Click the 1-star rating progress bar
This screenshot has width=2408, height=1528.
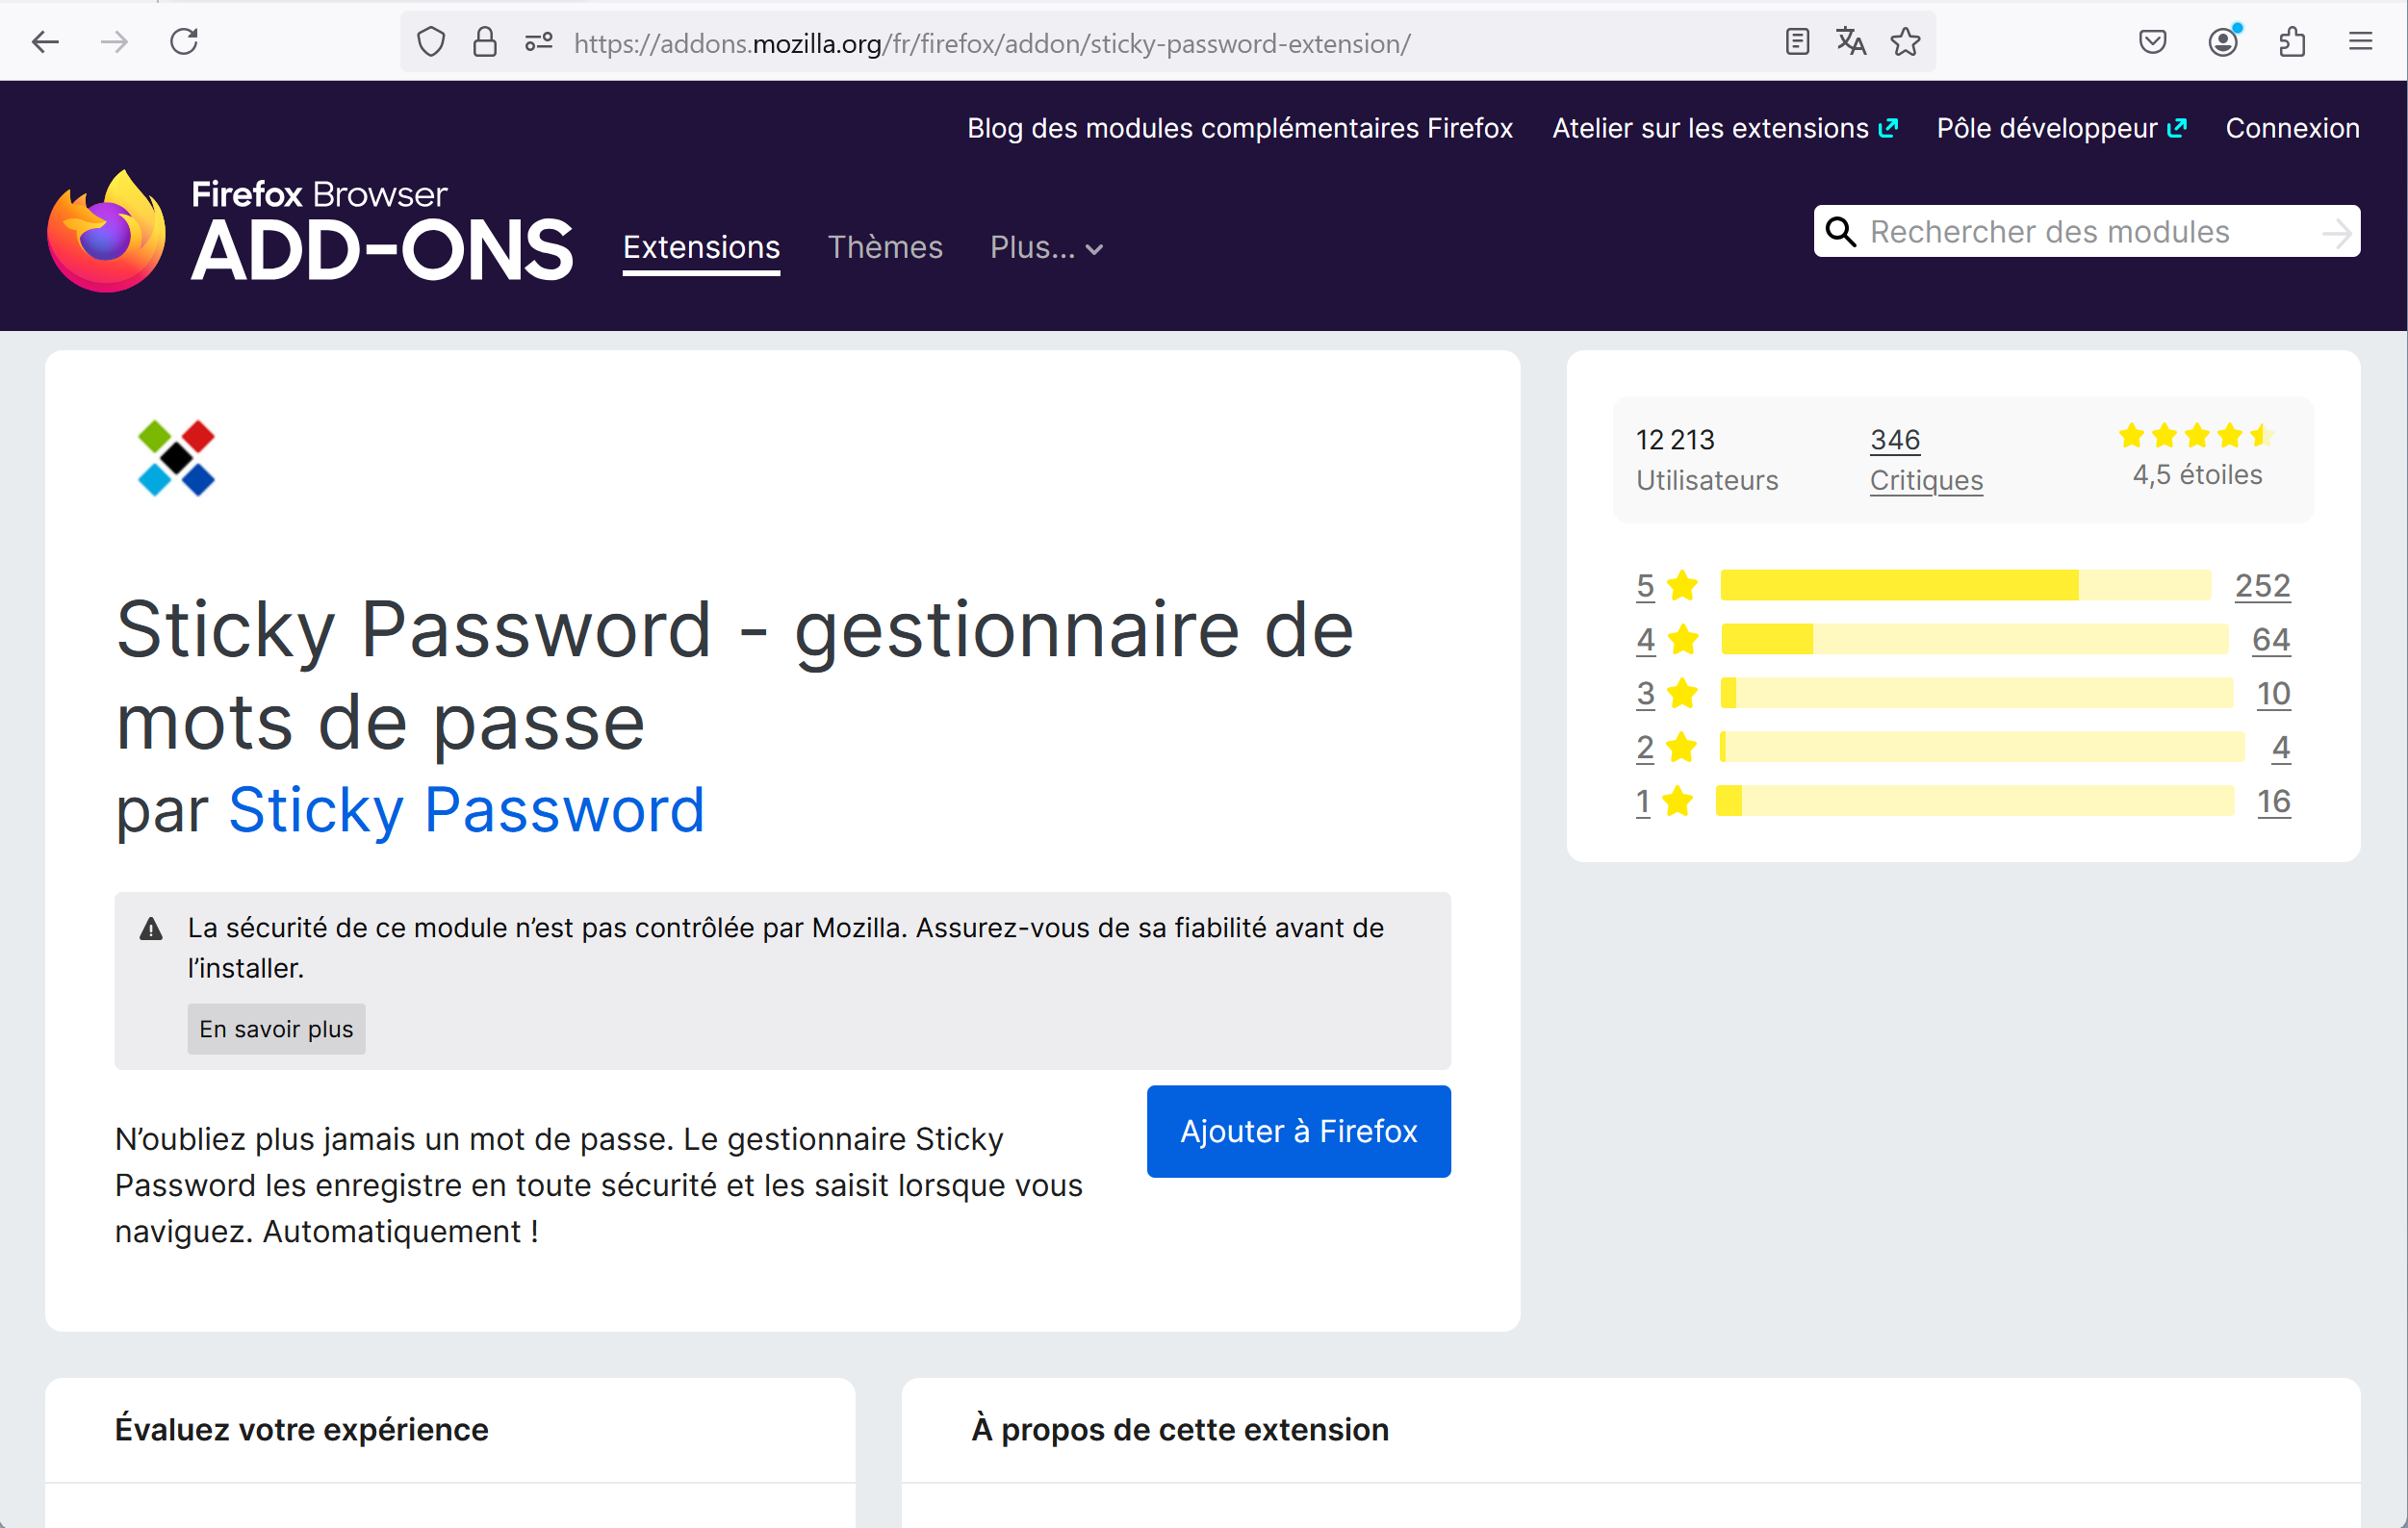pyautogui.click(x=1975, y=801)
